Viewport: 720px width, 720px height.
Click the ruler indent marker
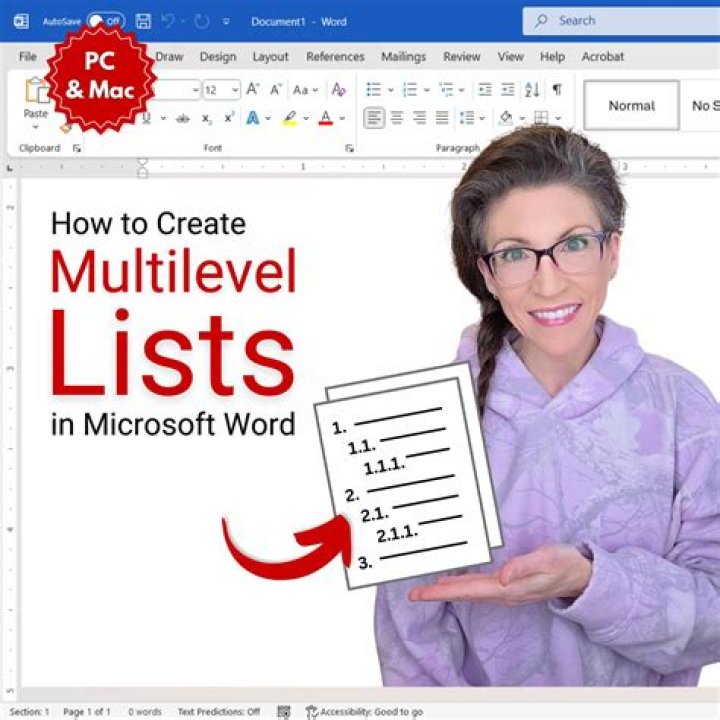click(143, 168)
